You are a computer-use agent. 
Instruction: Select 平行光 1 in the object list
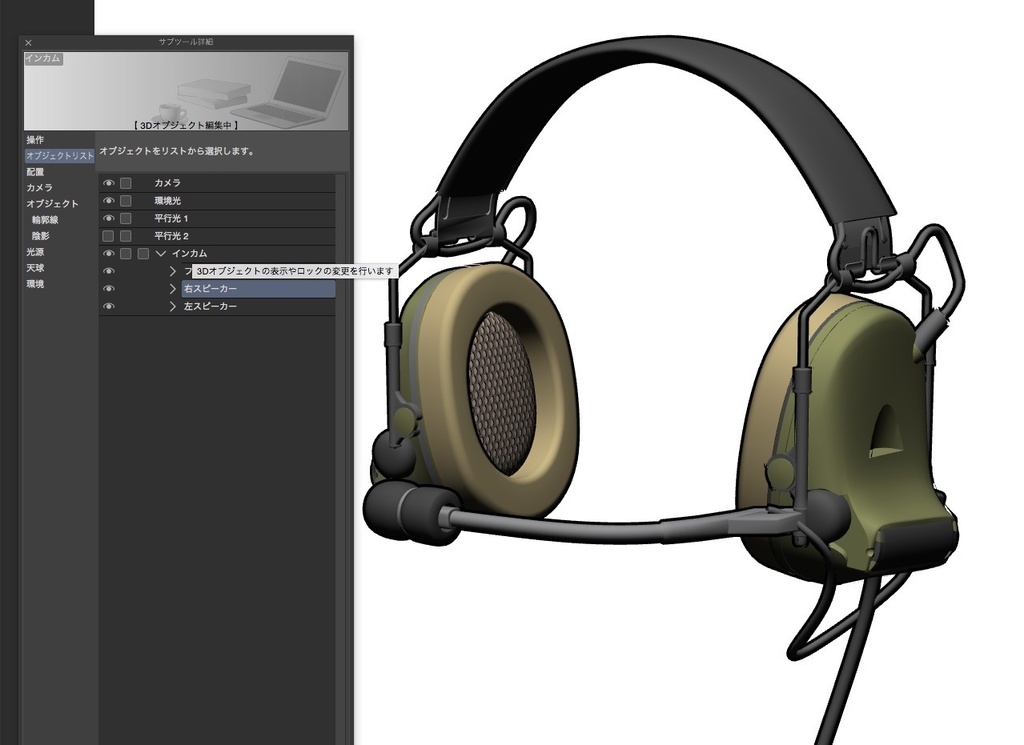pos(171,219)
